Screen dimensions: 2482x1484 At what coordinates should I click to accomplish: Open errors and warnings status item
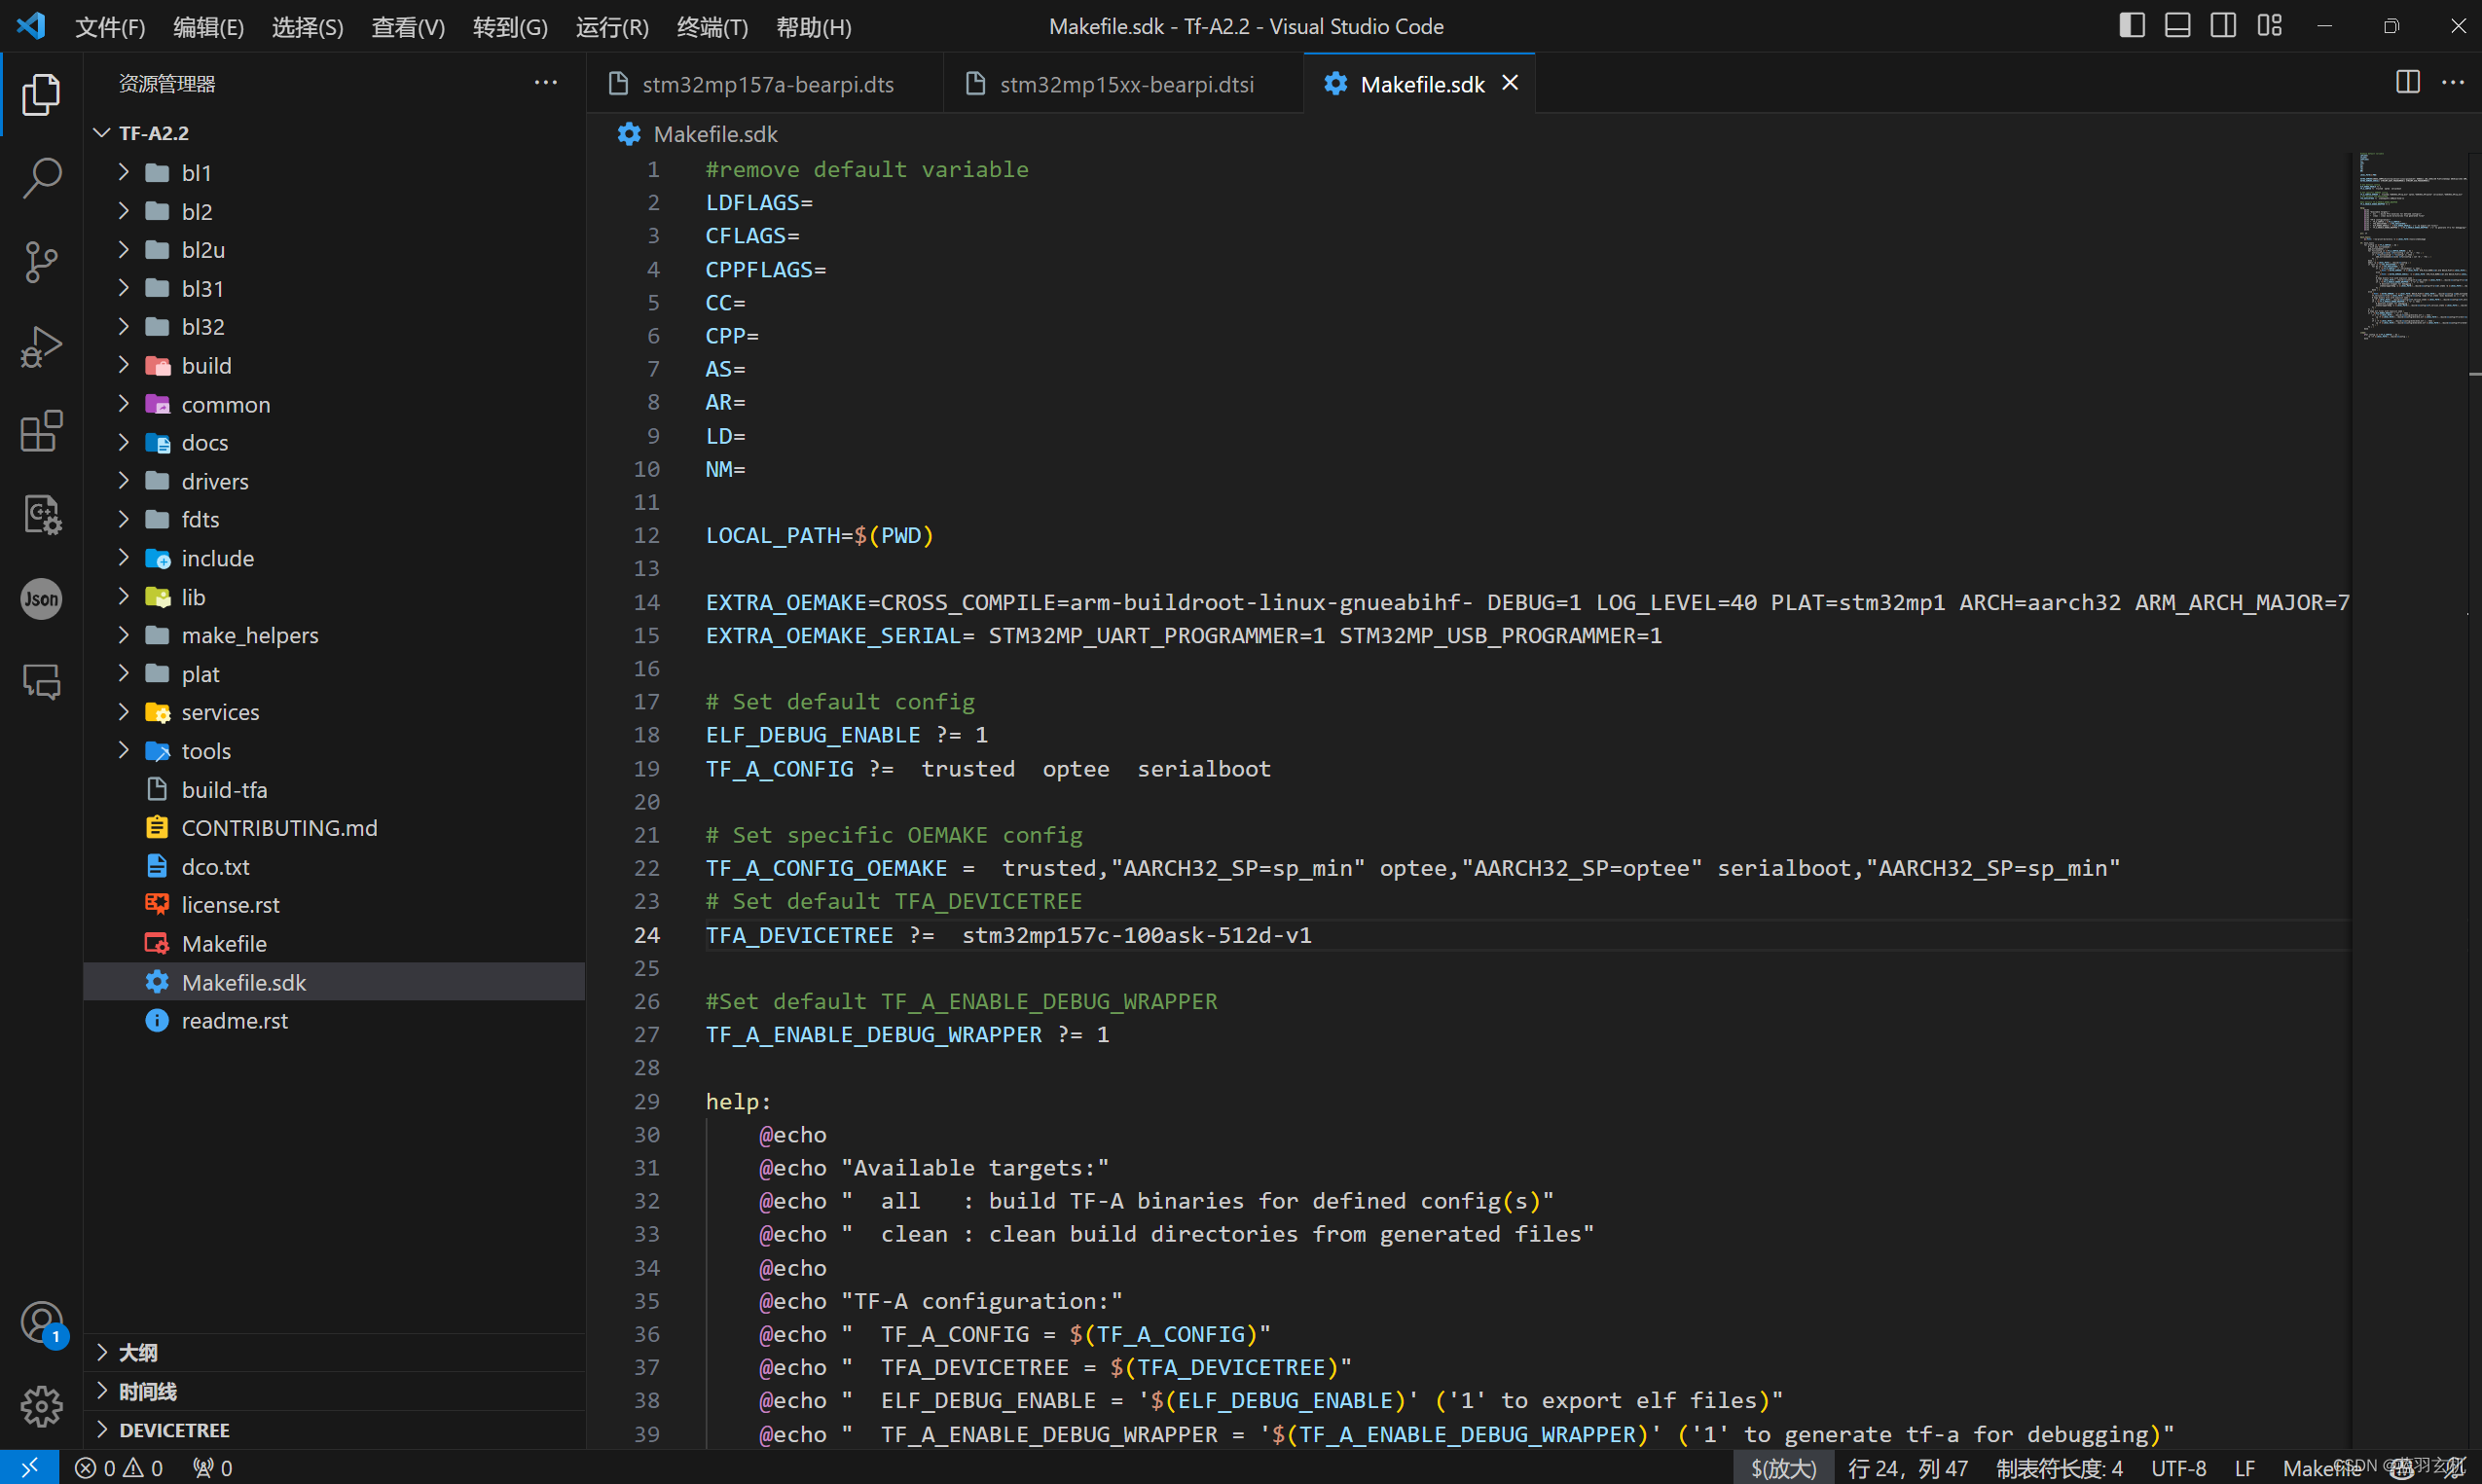(x=119, y=1467)
